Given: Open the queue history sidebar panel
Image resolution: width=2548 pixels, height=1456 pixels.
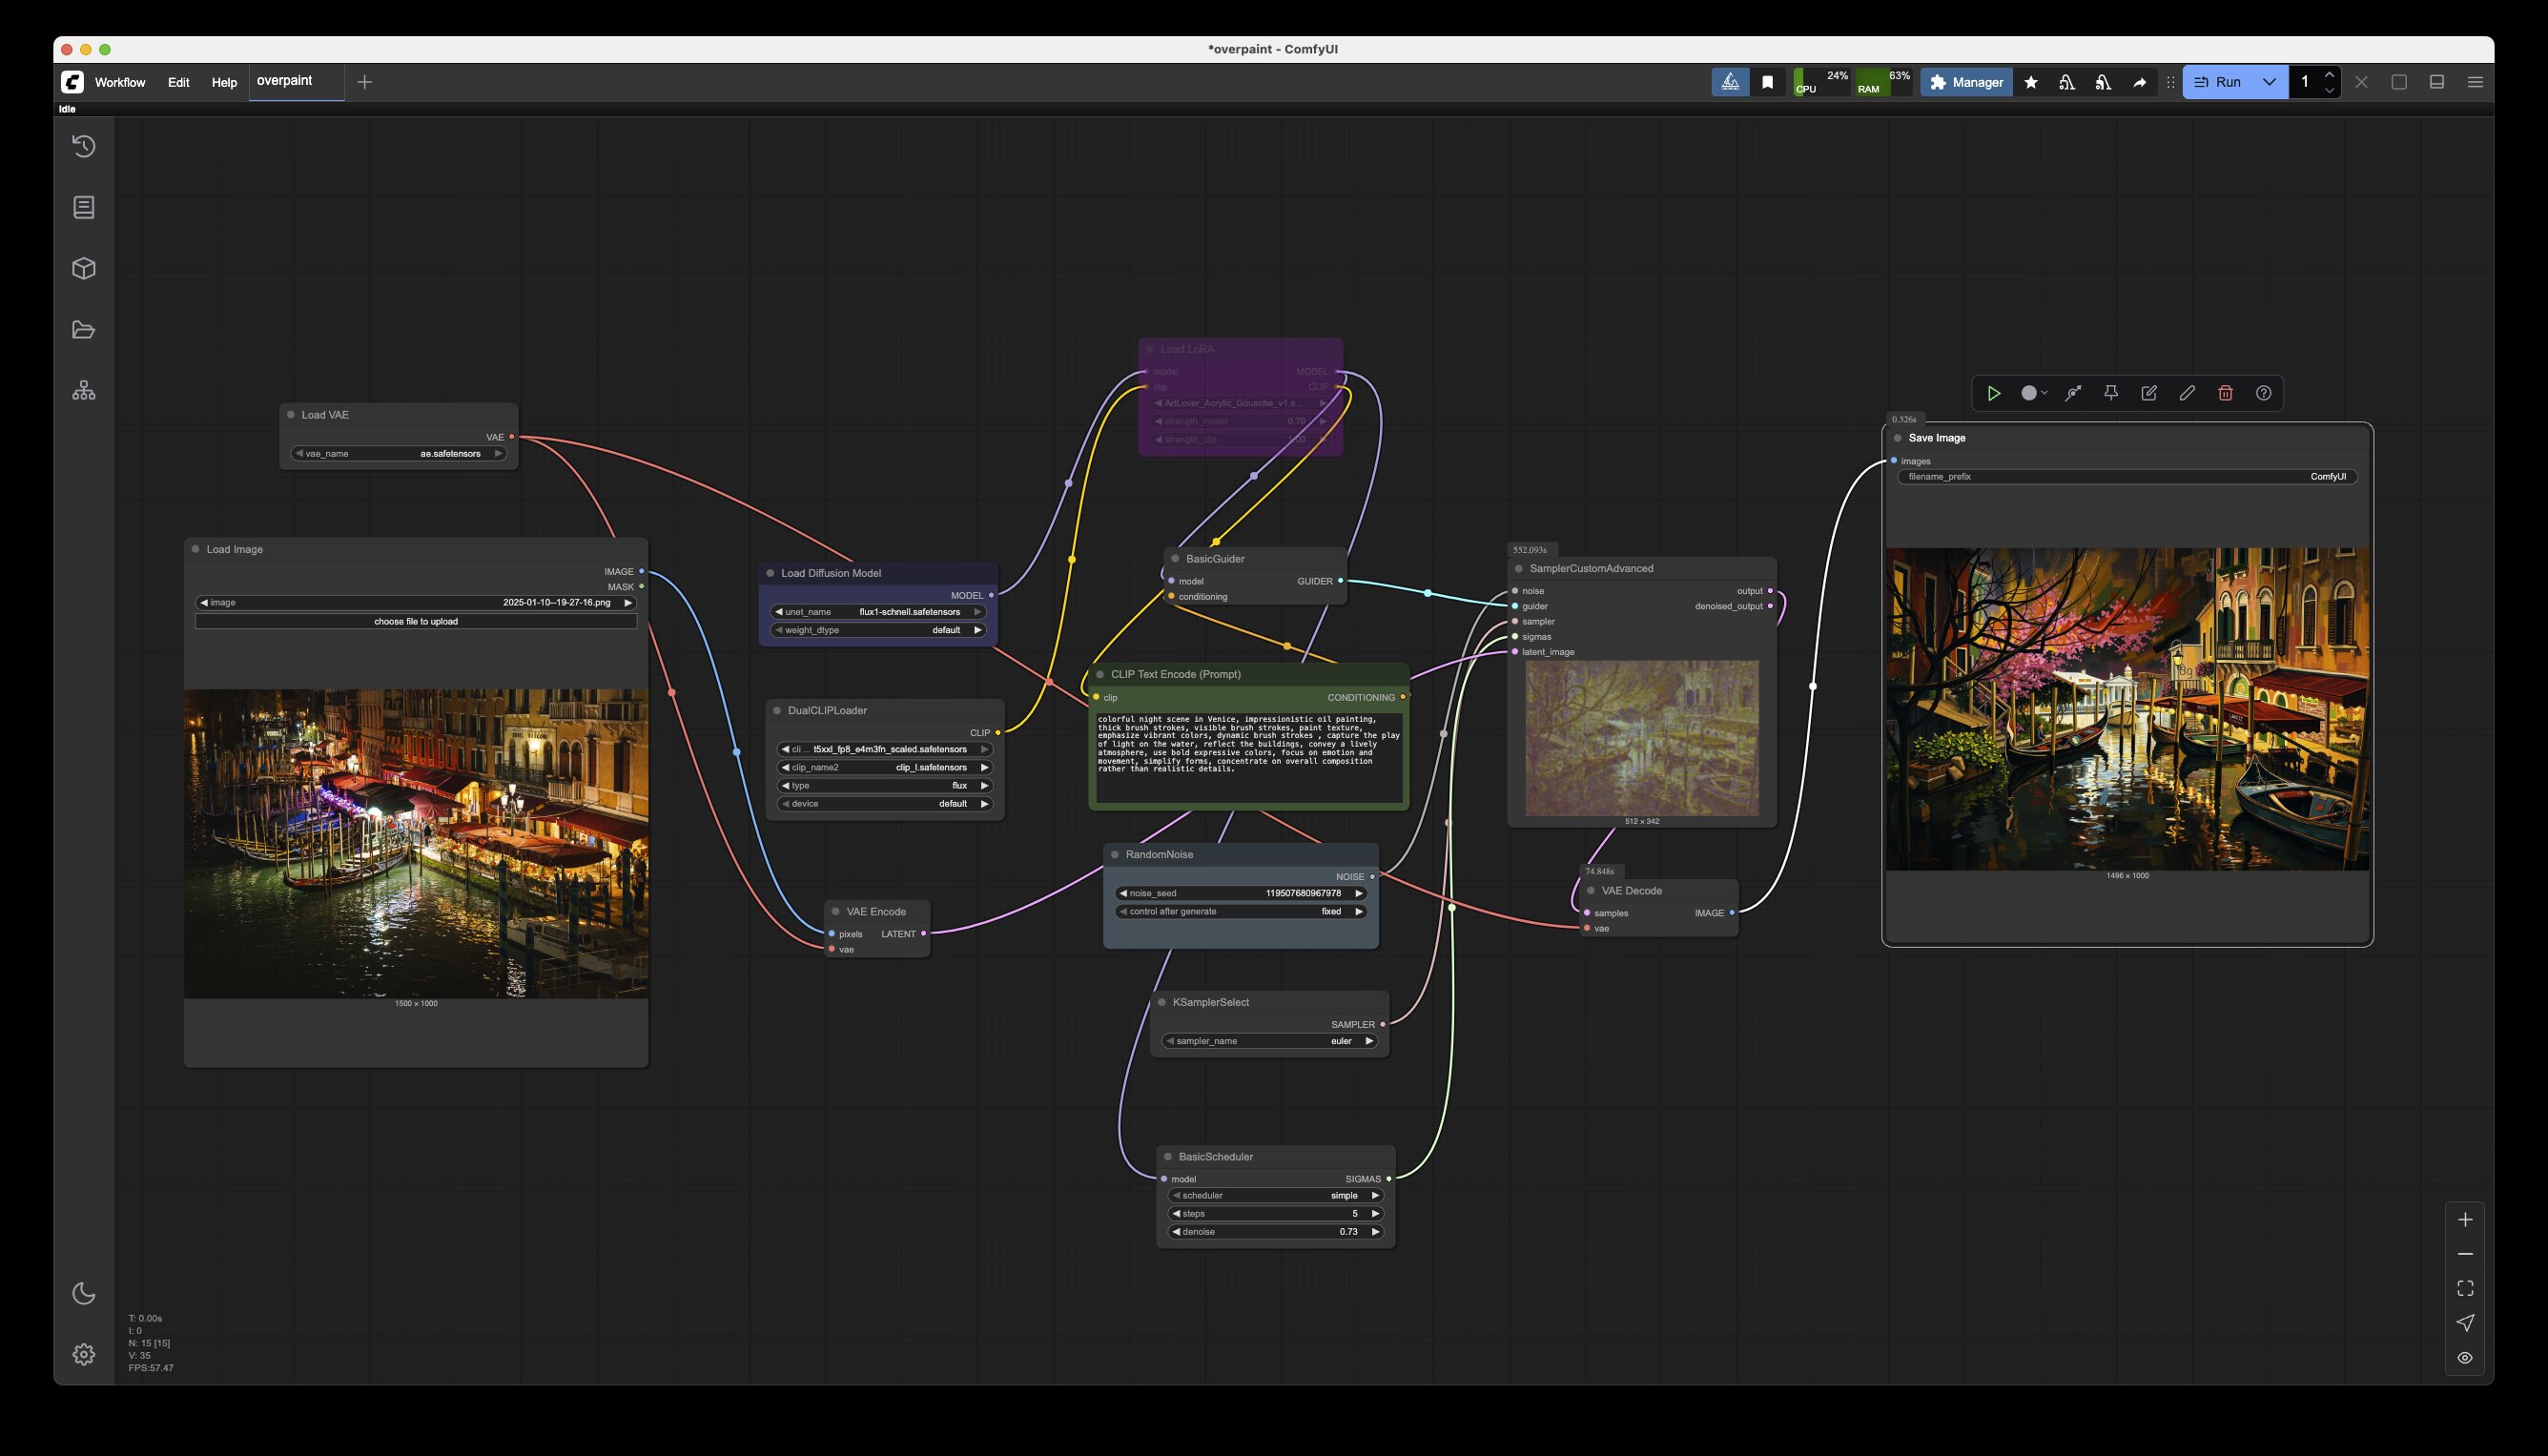Looking at the screenshot, I should 84,146.
